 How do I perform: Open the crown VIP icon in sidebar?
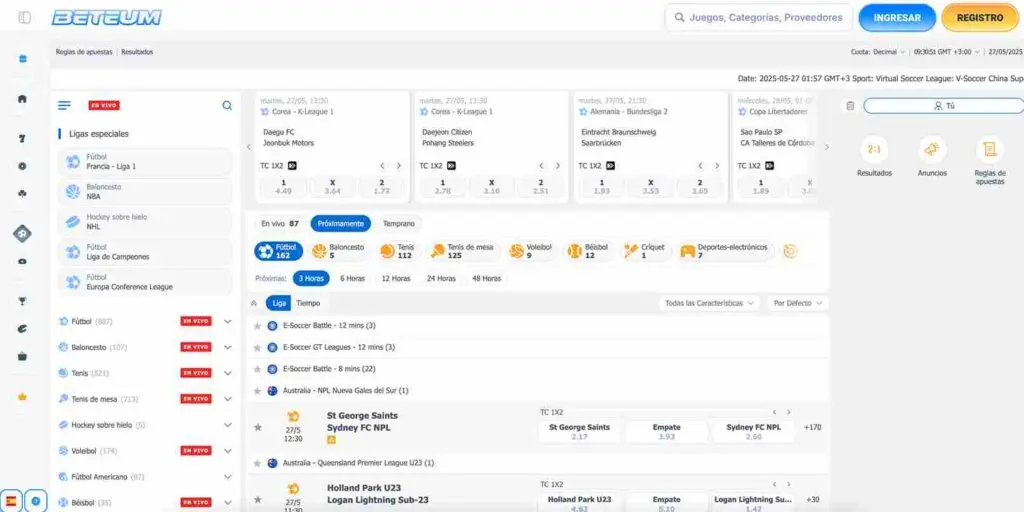pyautogui.click(x=22, y=397)
